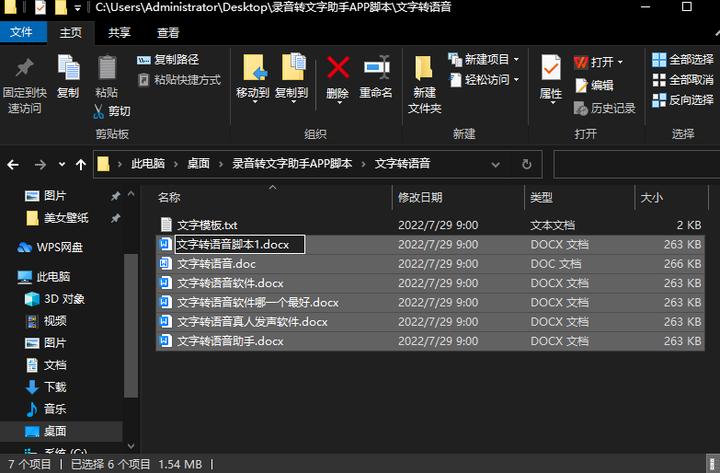Open ribbon options dropdown in title bar
720x473 pixels.
coord(78,8)
